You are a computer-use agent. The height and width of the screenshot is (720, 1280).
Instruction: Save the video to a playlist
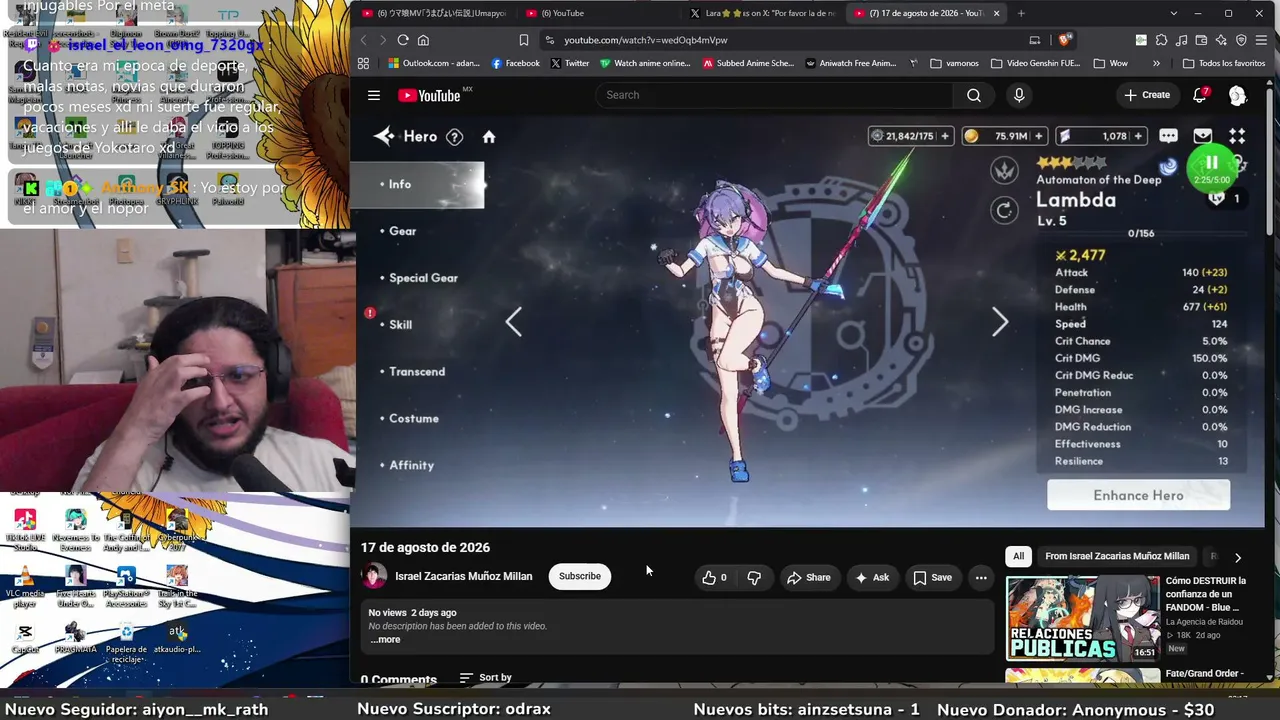click(x=932, y=577)
